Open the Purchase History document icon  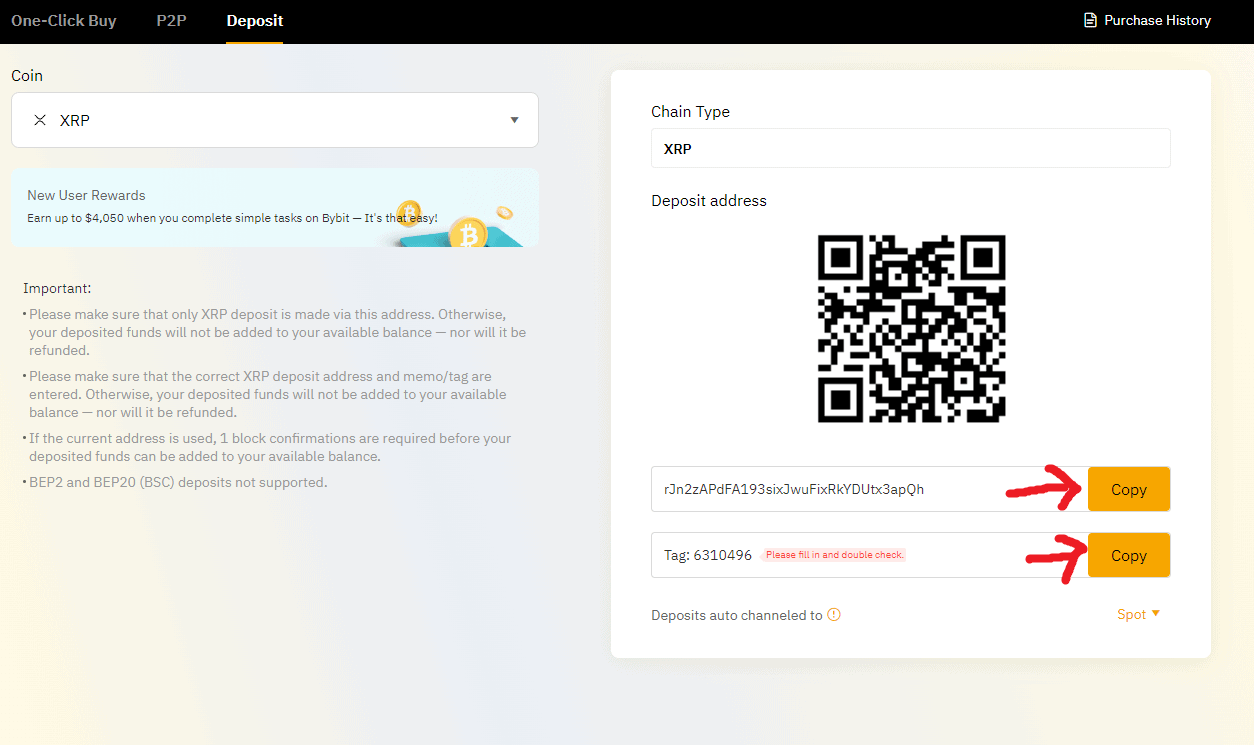[x=1090, y=20]
